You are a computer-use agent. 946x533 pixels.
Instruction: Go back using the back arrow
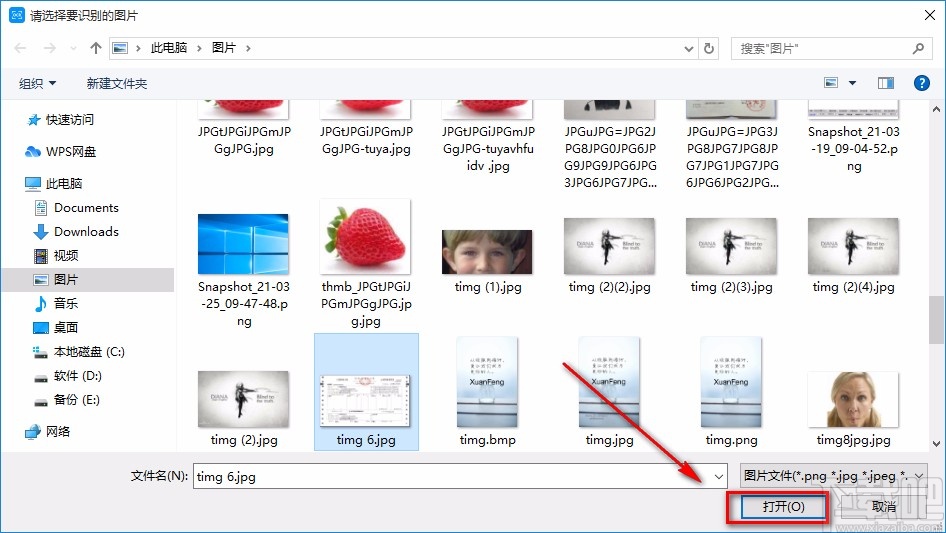[x=20, y=48]
